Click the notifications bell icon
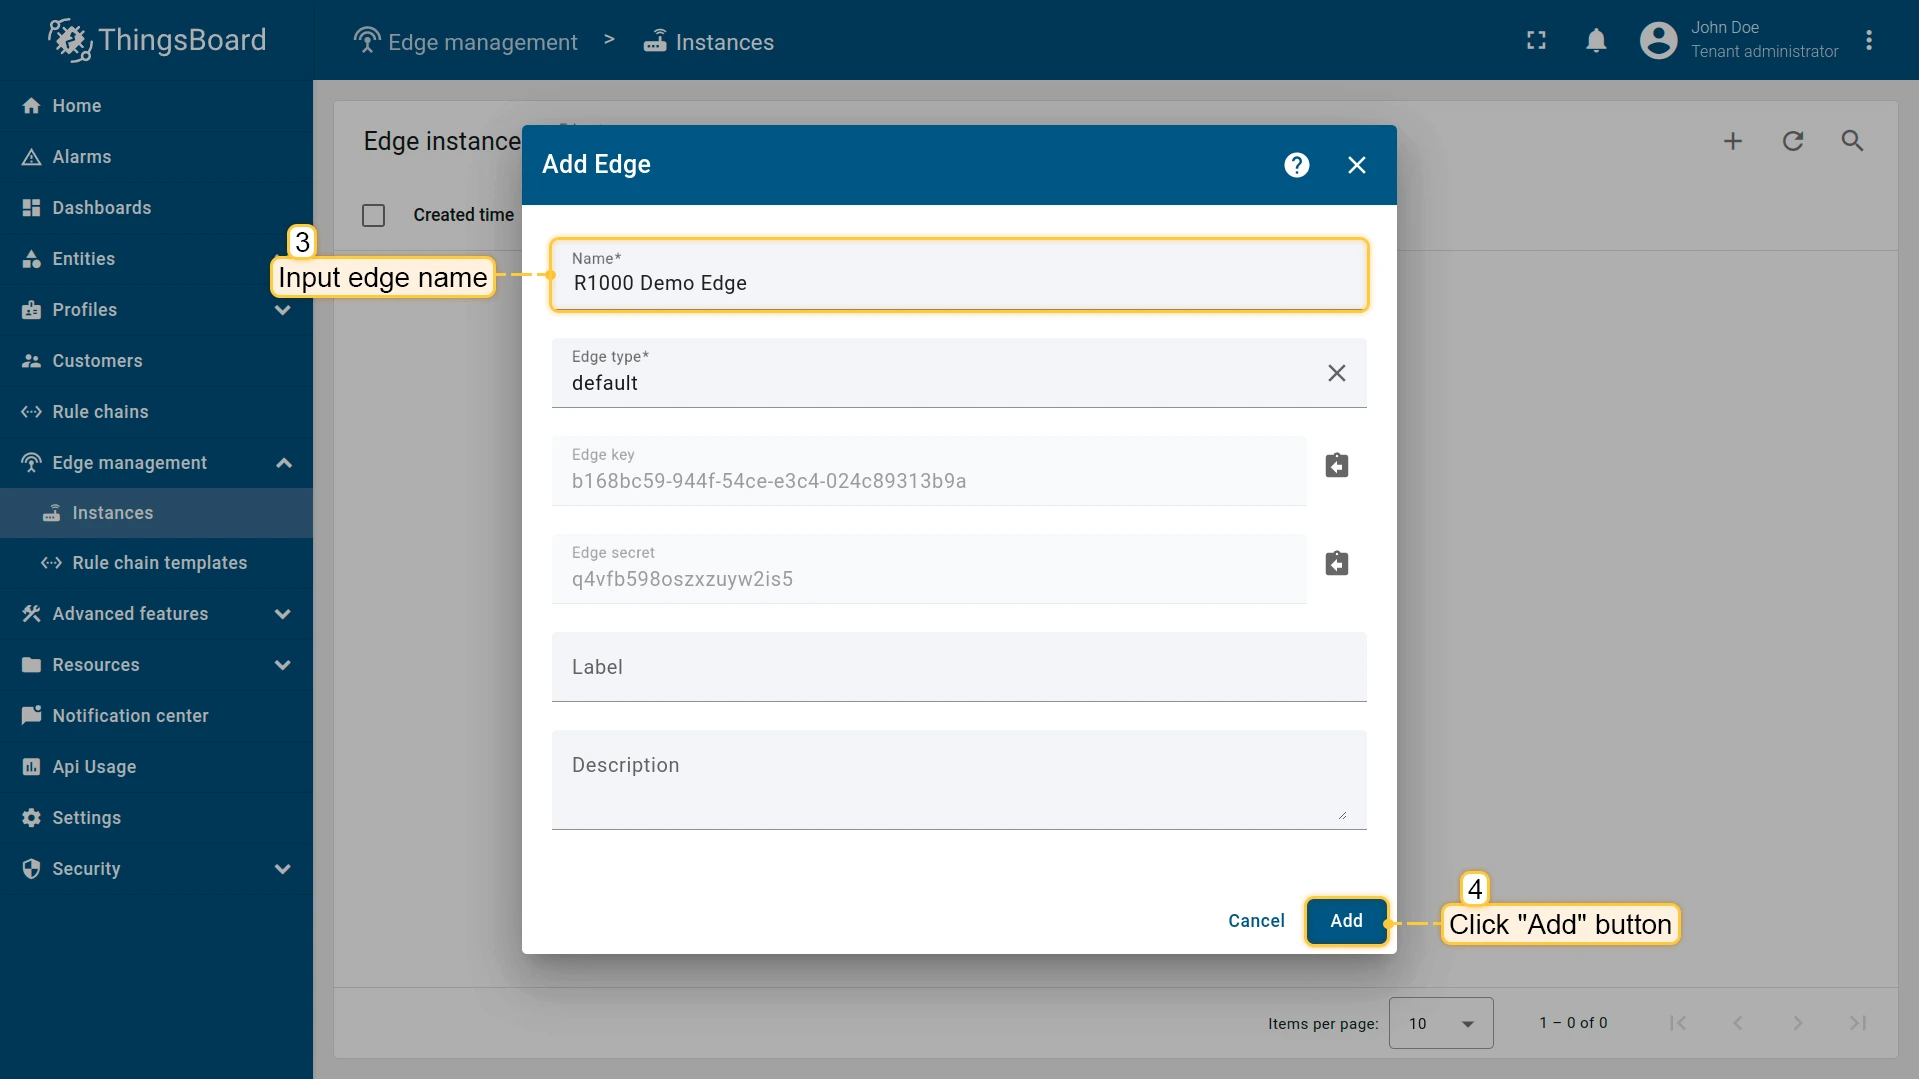The height and width of the screenshot is (1080, 1920). [1596, 41]
